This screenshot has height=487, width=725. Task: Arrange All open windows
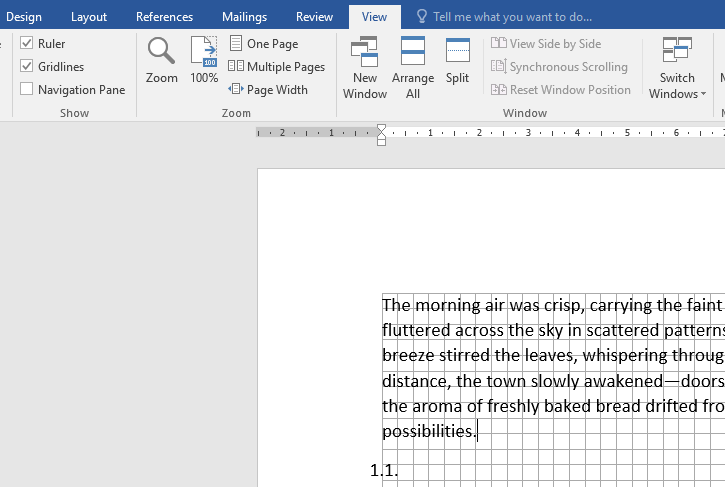[413, 68]
